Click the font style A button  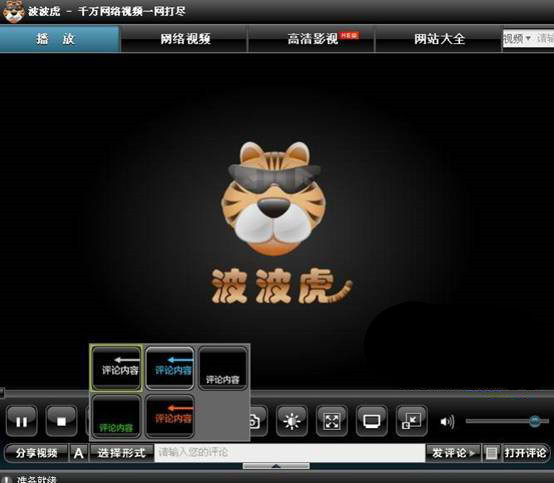(x=78, y=453)
